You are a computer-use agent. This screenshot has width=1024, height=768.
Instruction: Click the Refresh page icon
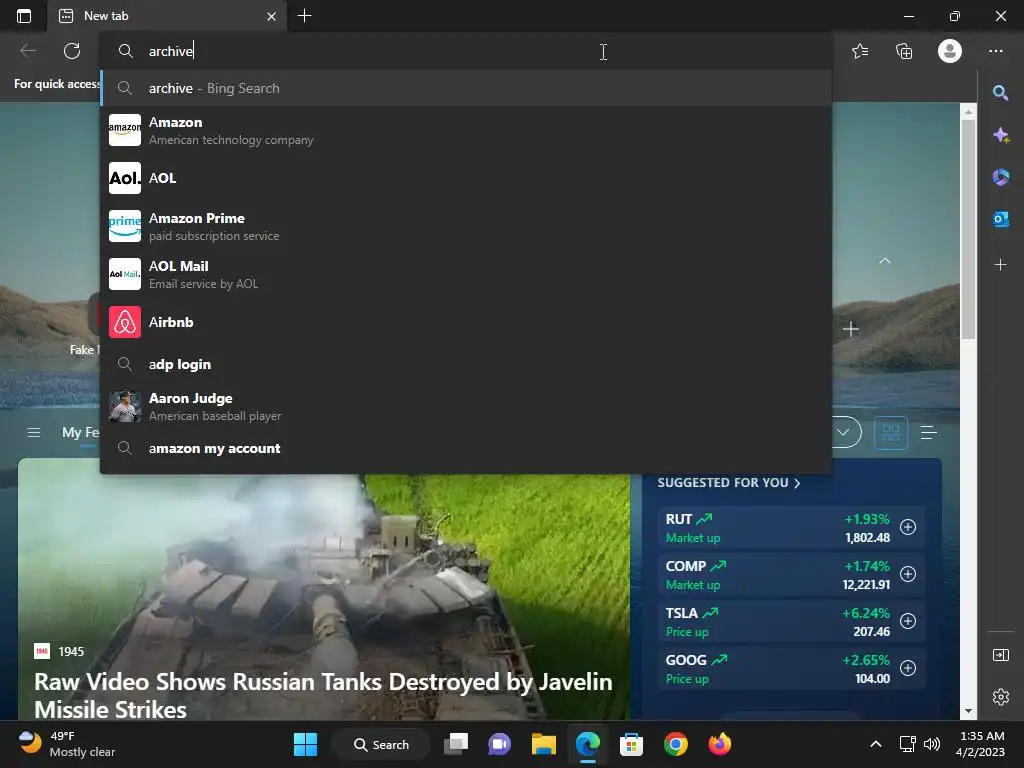tap(72, 51)
